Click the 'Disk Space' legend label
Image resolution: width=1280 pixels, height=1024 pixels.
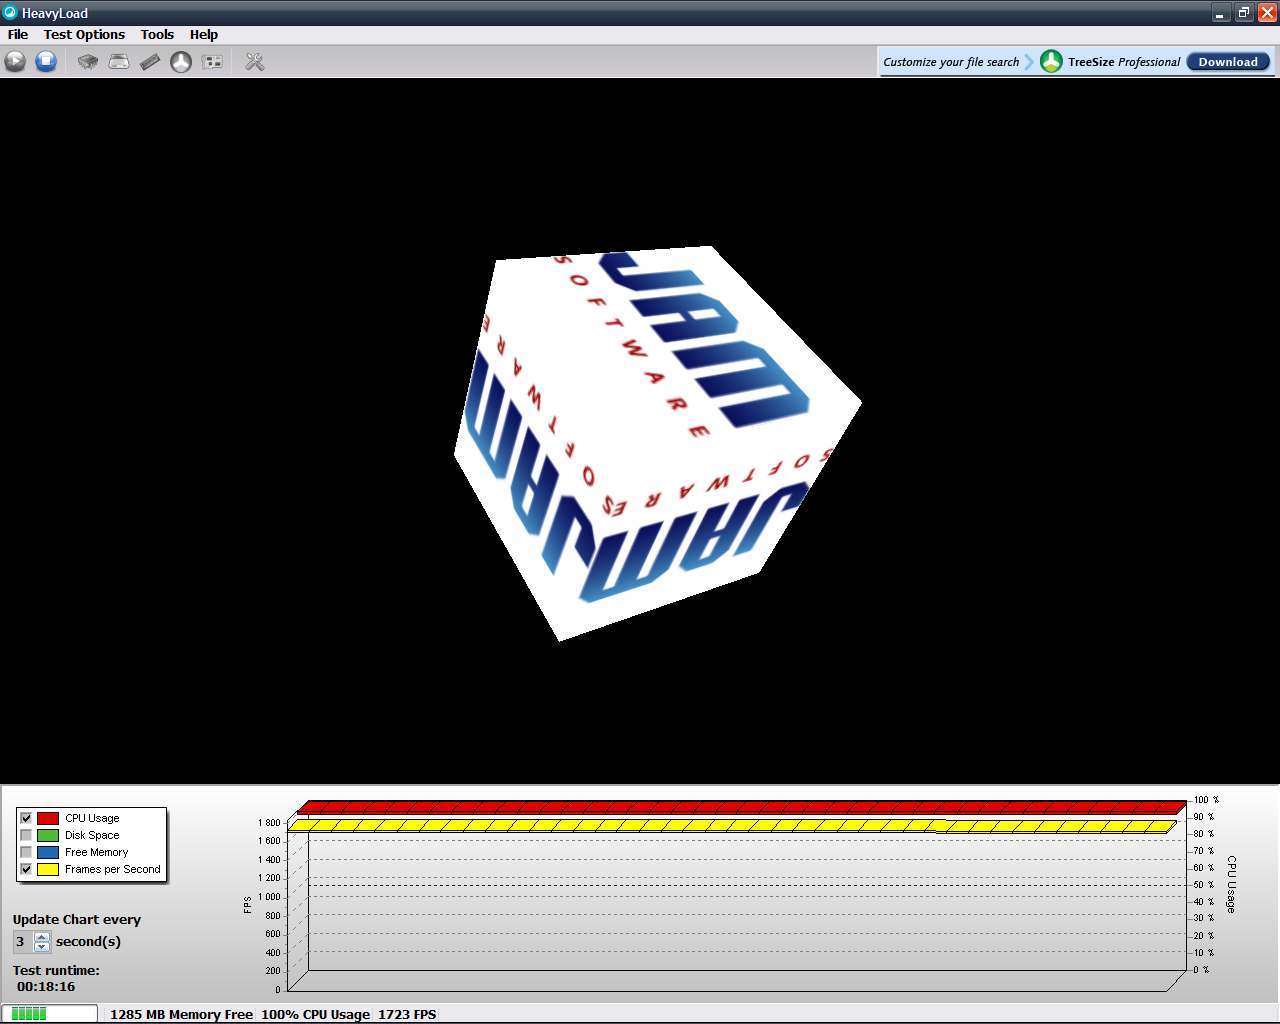pos(92,835)
